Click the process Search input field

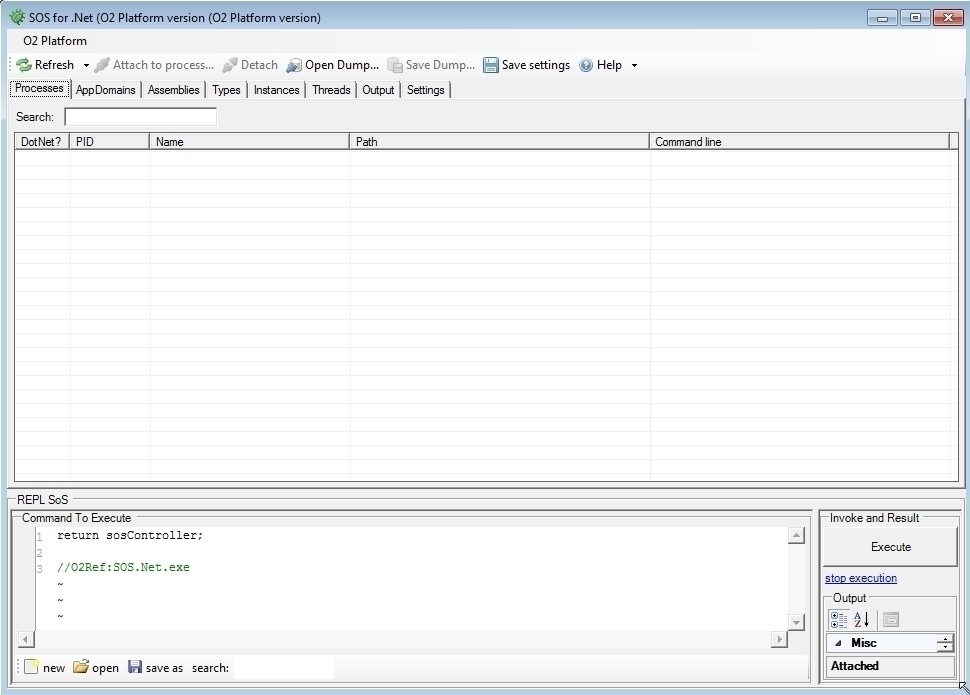pos(140,117)
